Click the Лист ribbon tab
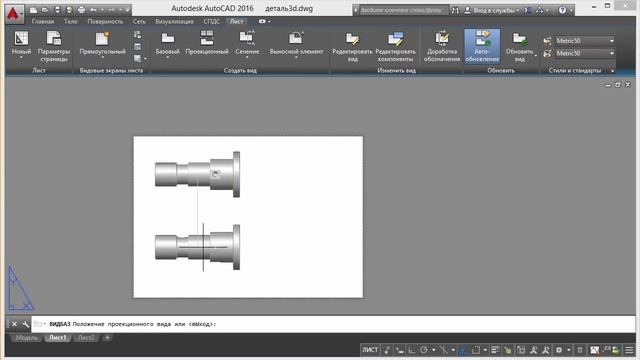The image size is (640, 360). point(236,21)
